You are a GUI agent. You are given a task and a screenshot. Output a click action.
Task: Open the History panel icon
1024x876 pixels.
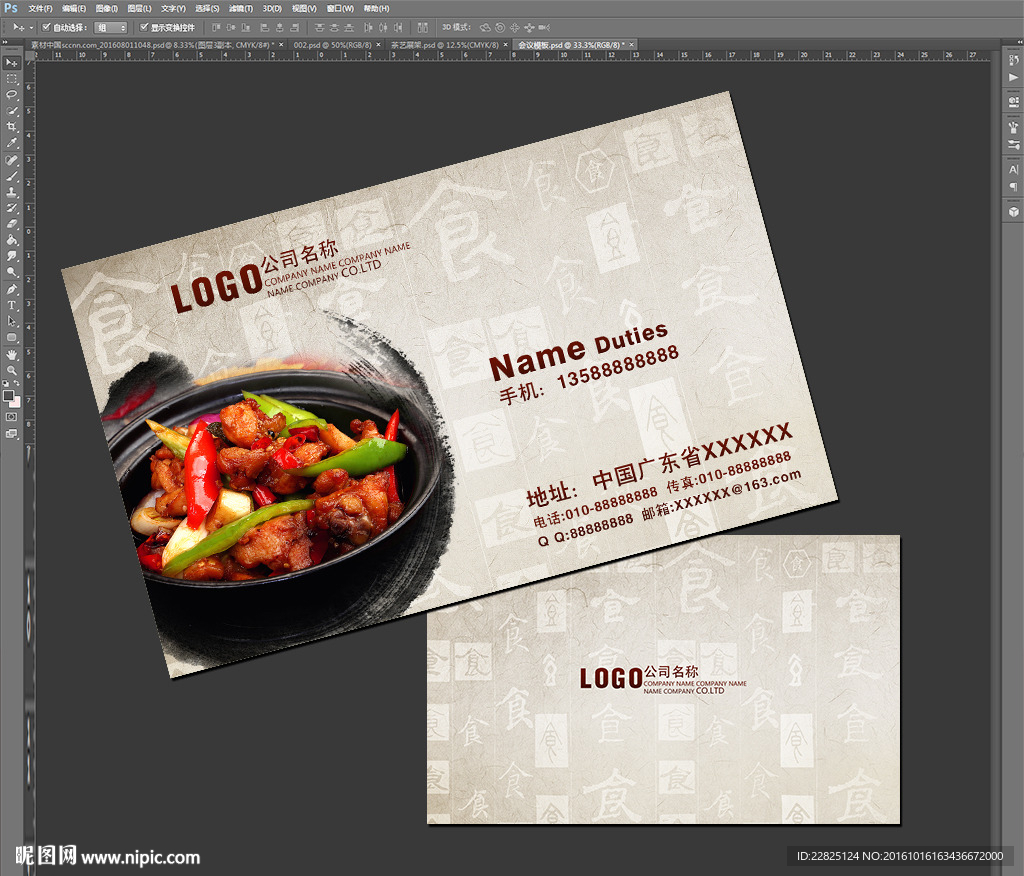point(1014,60)
